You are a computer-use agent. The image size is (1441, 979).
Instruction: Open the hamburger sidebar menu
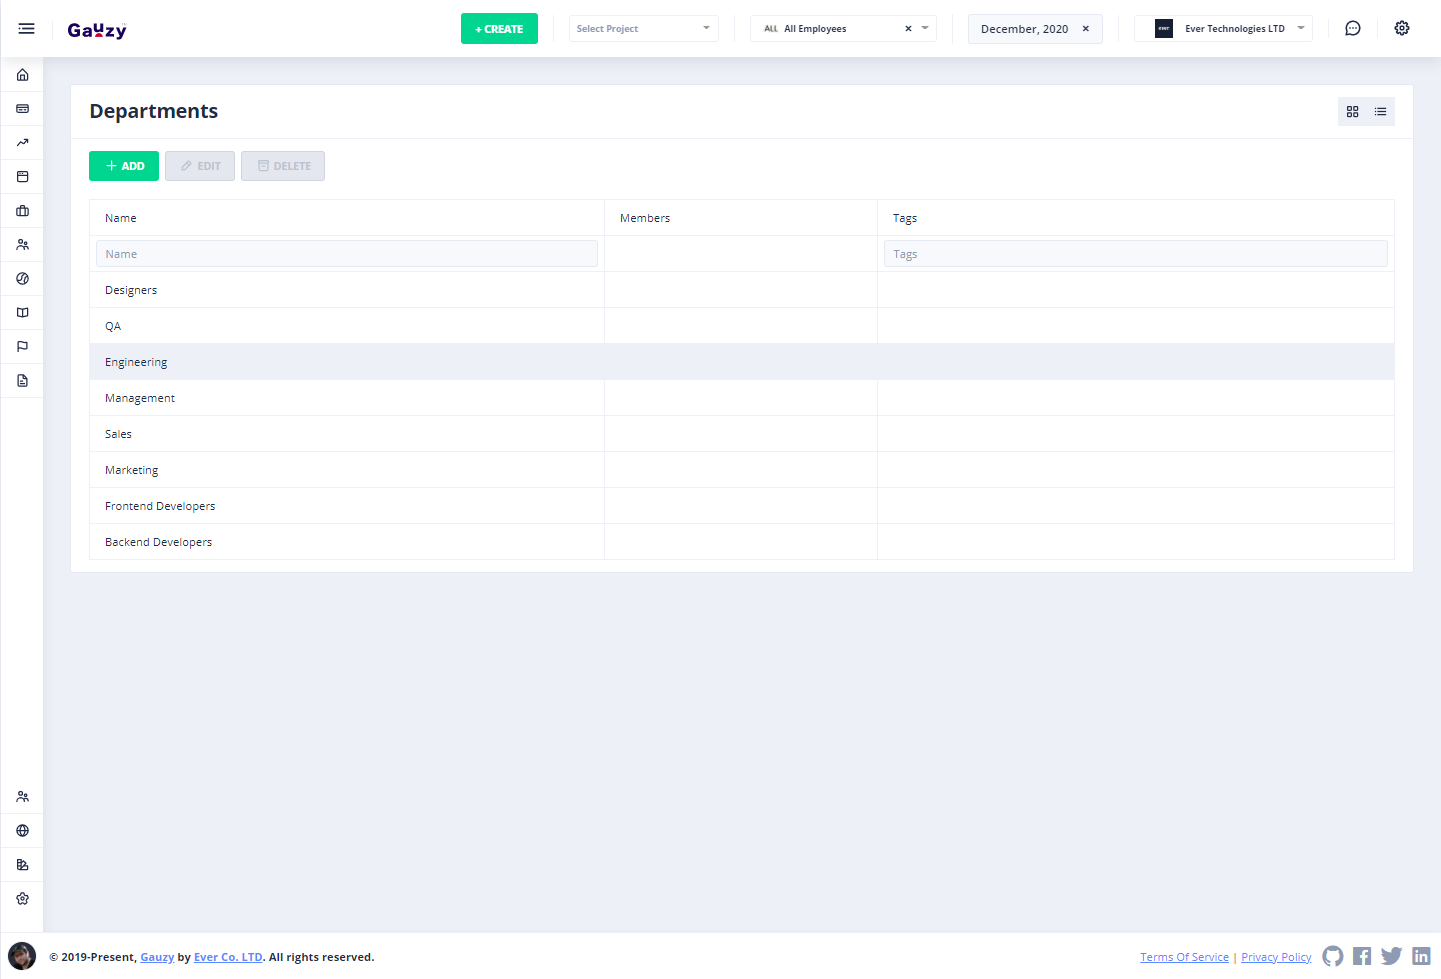(26, 29)
